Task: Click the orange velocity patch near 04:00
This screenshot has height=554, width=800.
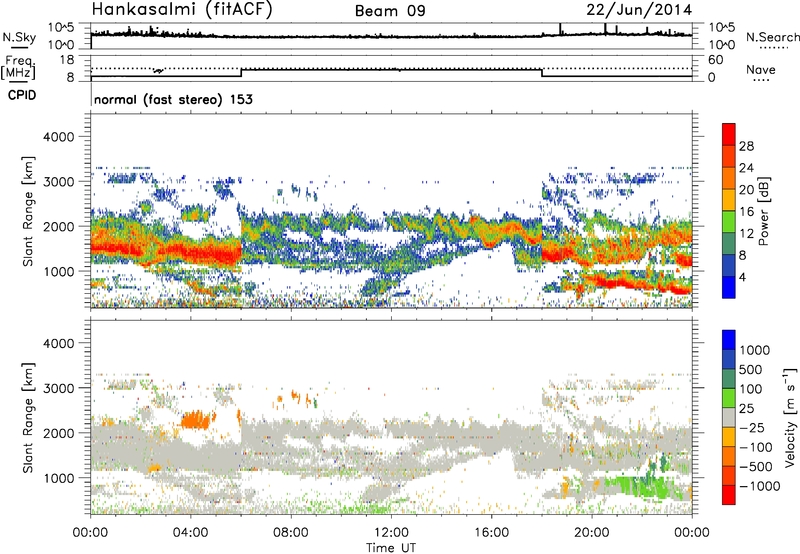Action: (x=196, y=420)
